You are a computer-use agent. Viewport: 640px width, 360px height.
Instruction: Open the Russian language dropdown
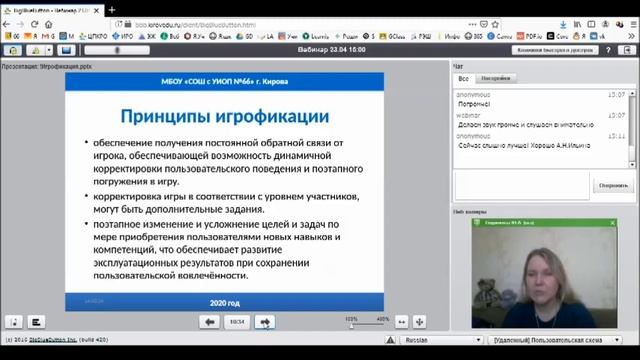(442, 340)
